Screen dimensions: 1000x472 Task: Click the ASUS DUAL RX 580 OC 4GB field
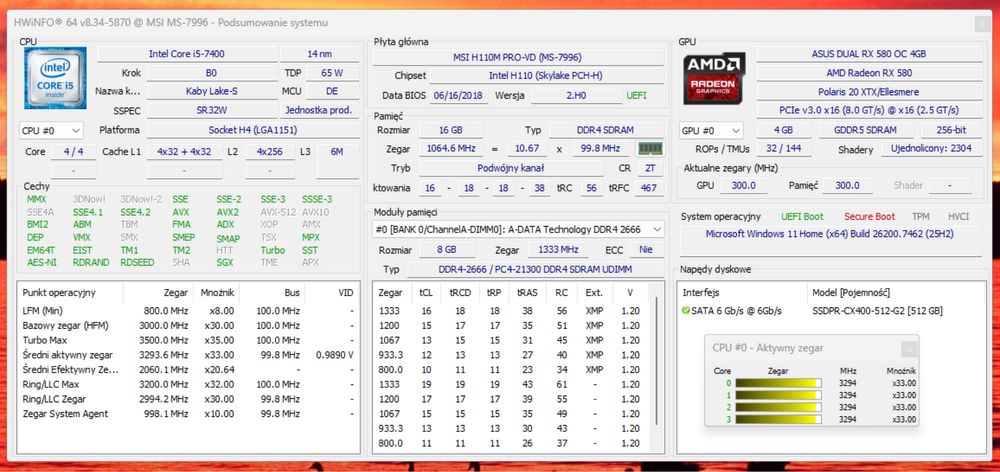(869, 54)
